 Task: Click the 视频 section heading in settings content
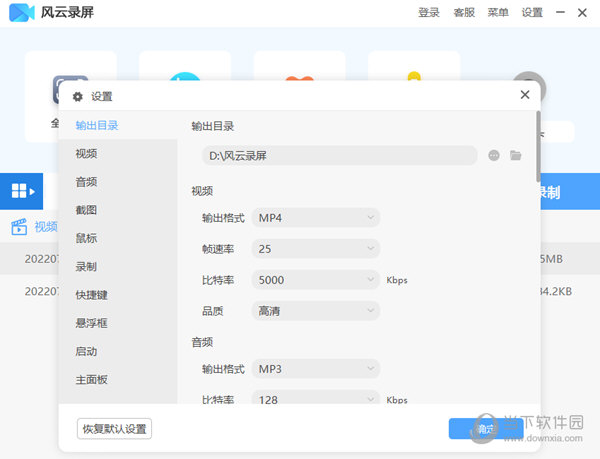202,191
